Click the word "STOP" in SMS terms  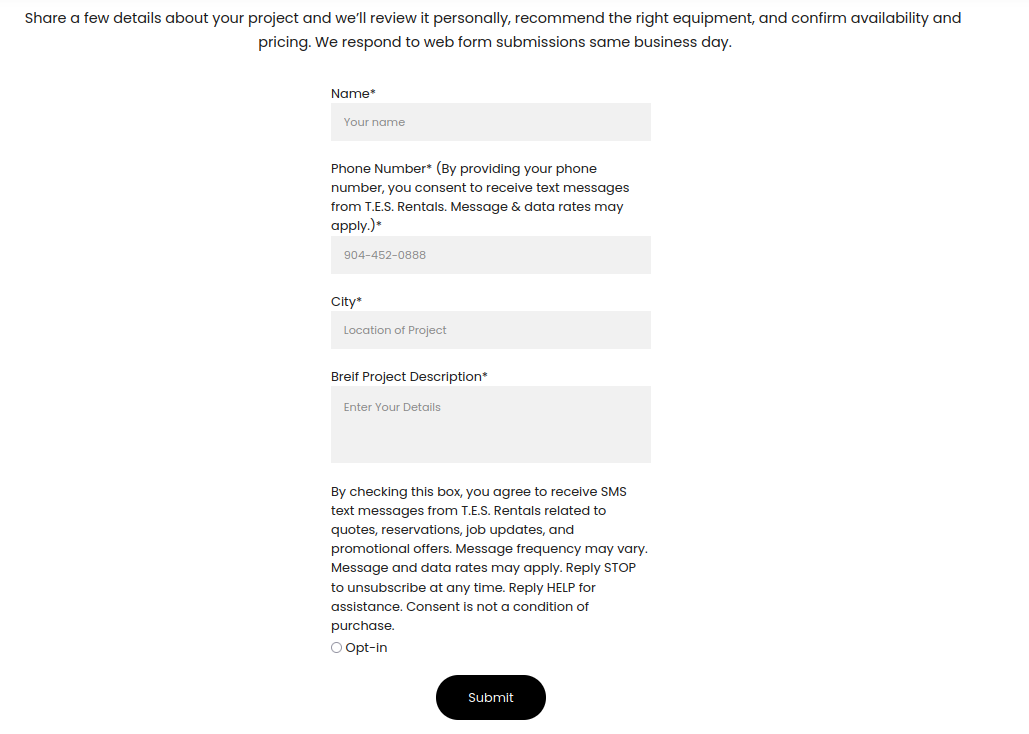pyautogui.click(x=619, y=568)
